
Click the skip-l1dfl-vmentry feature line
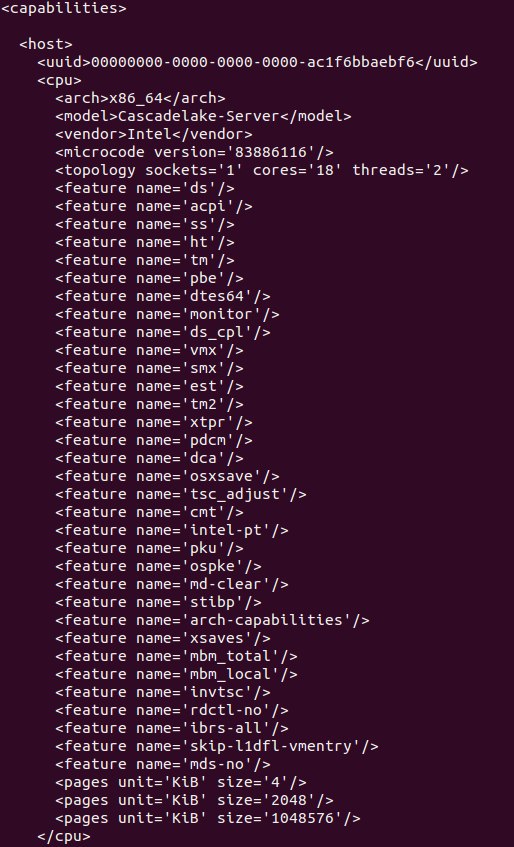pos(217,746)
